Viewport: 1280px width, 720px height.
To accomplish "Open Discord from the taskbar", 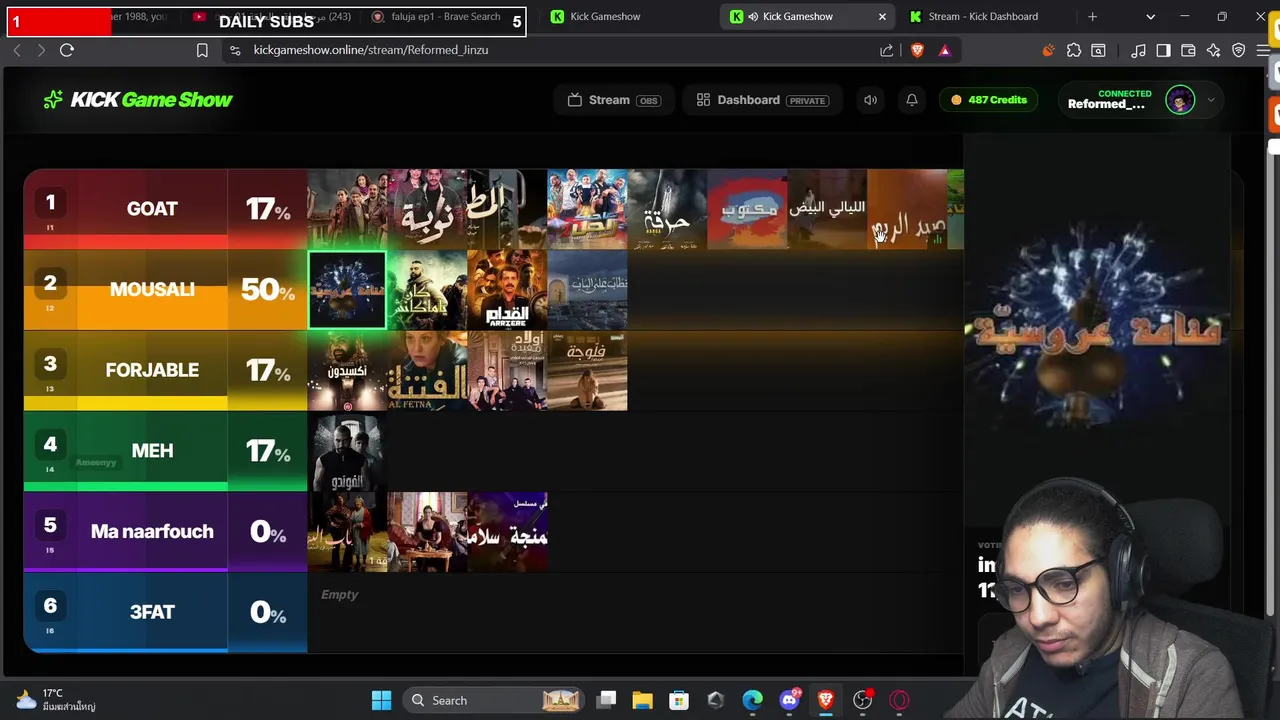I will (789, 700).
